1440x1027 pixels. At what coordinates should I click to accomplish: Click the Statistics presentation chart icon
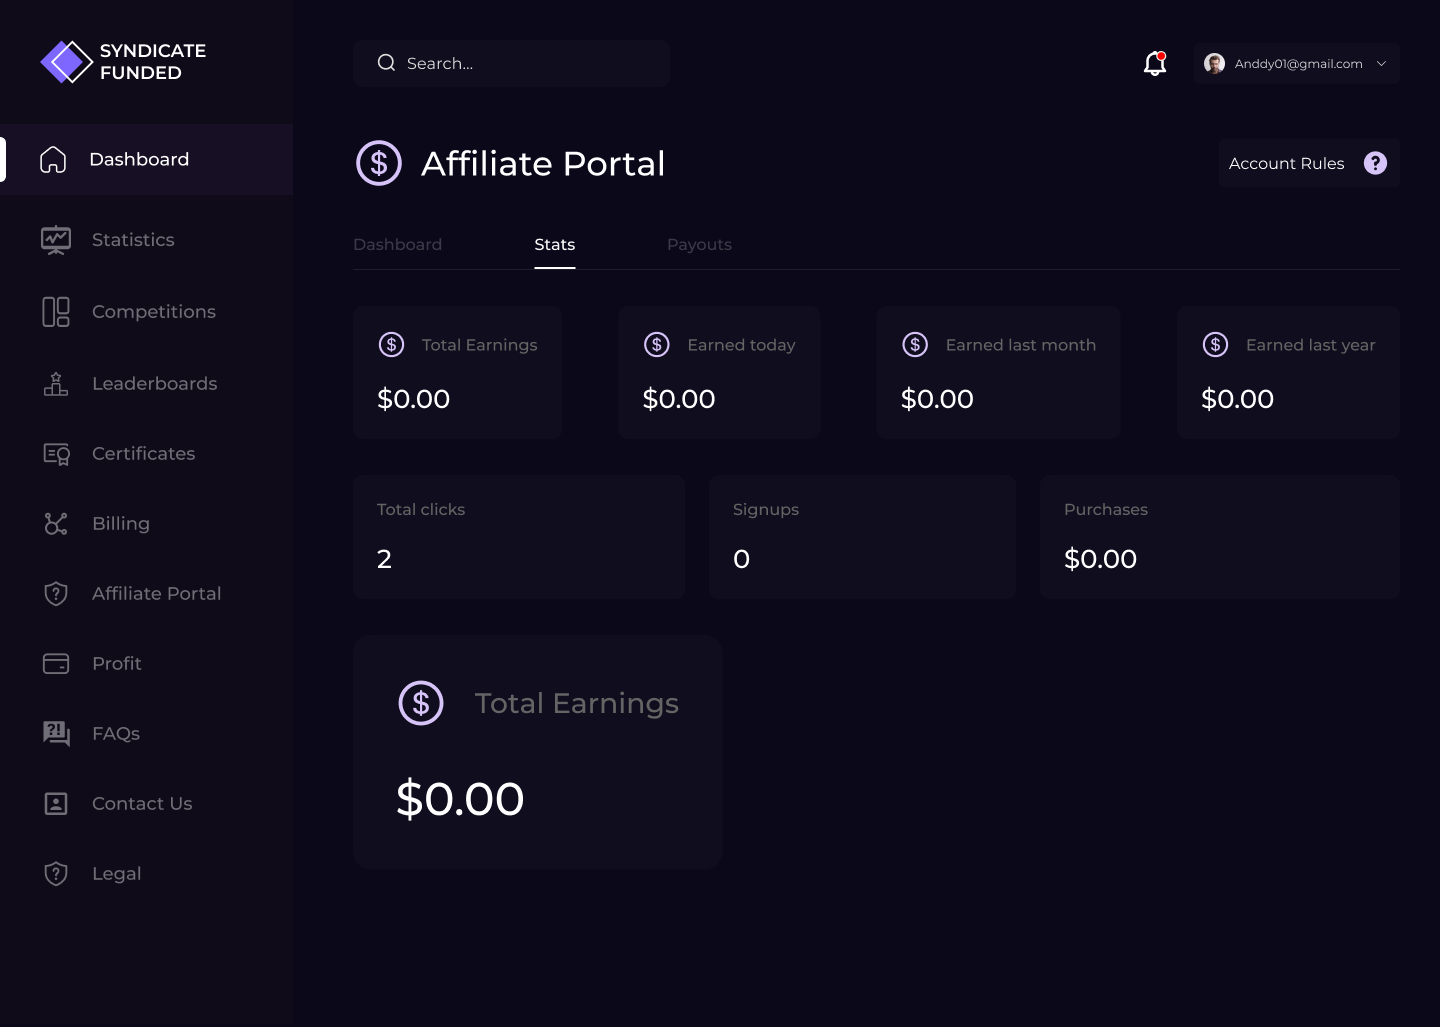click(56, 240)
